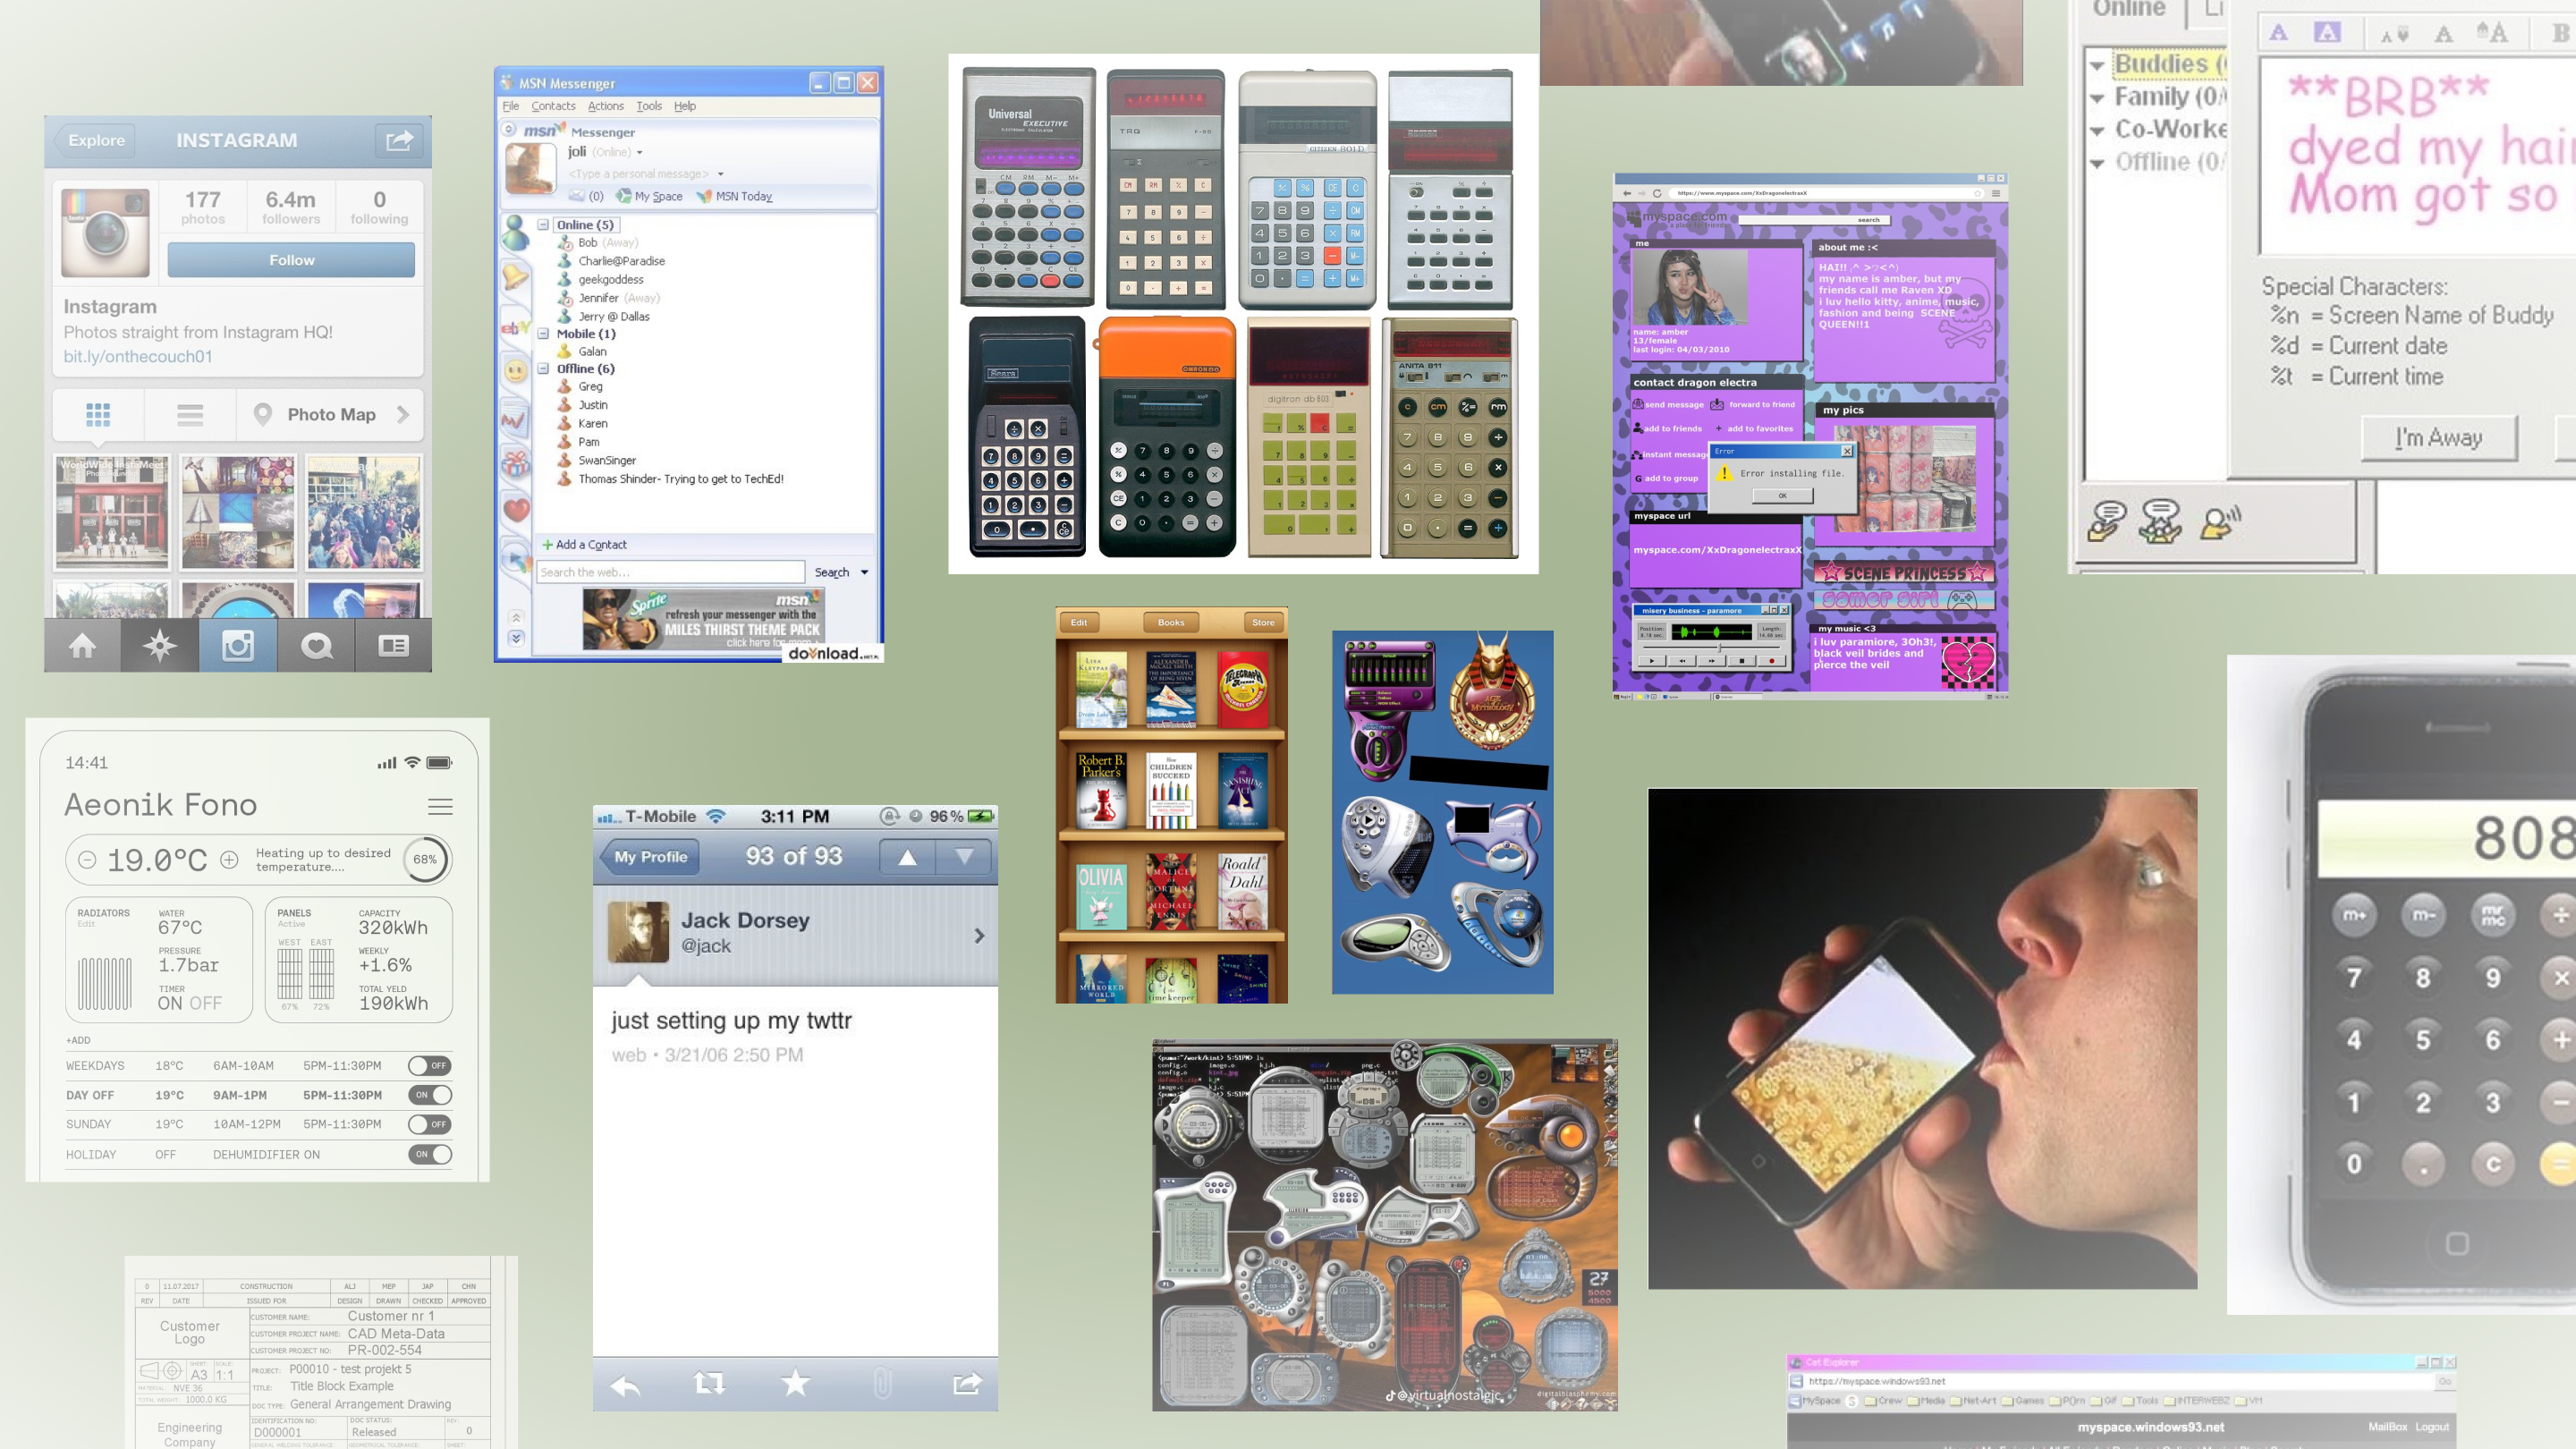Tap Instagram speech bubble activity icon
Viewport: 2576px width, 1449px height.
point(316,645)
